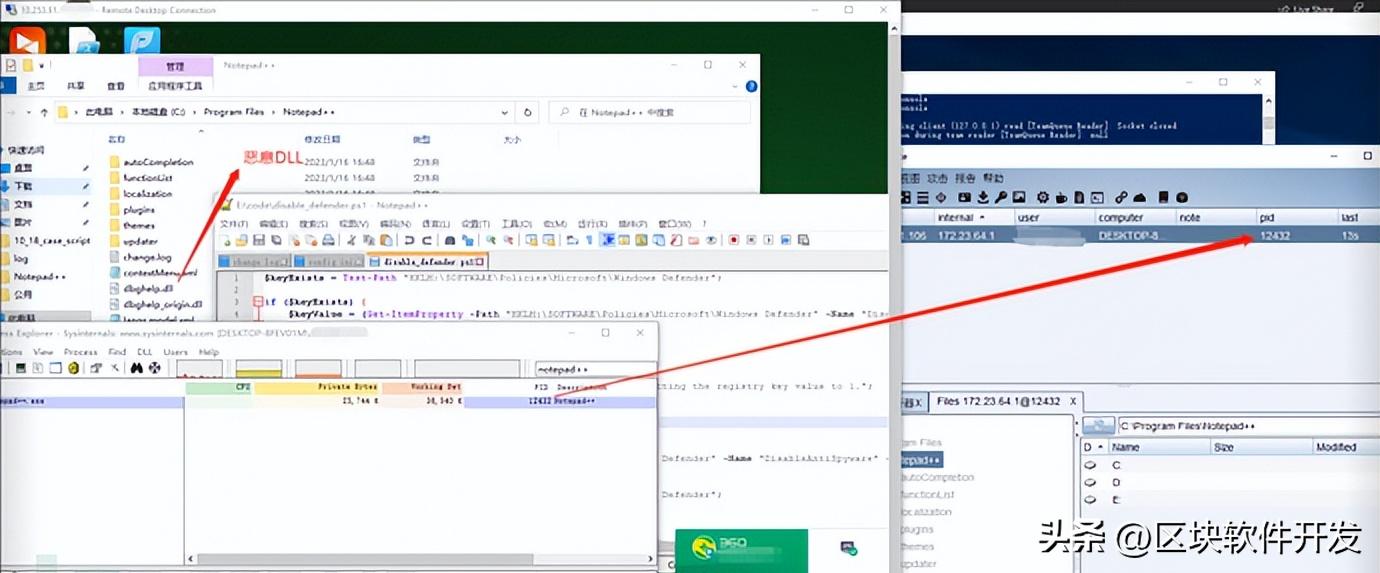1380x573 pixels.
Task: Select the dbghelp_origin.dll file in Explorer
Action: click(155, 304)
